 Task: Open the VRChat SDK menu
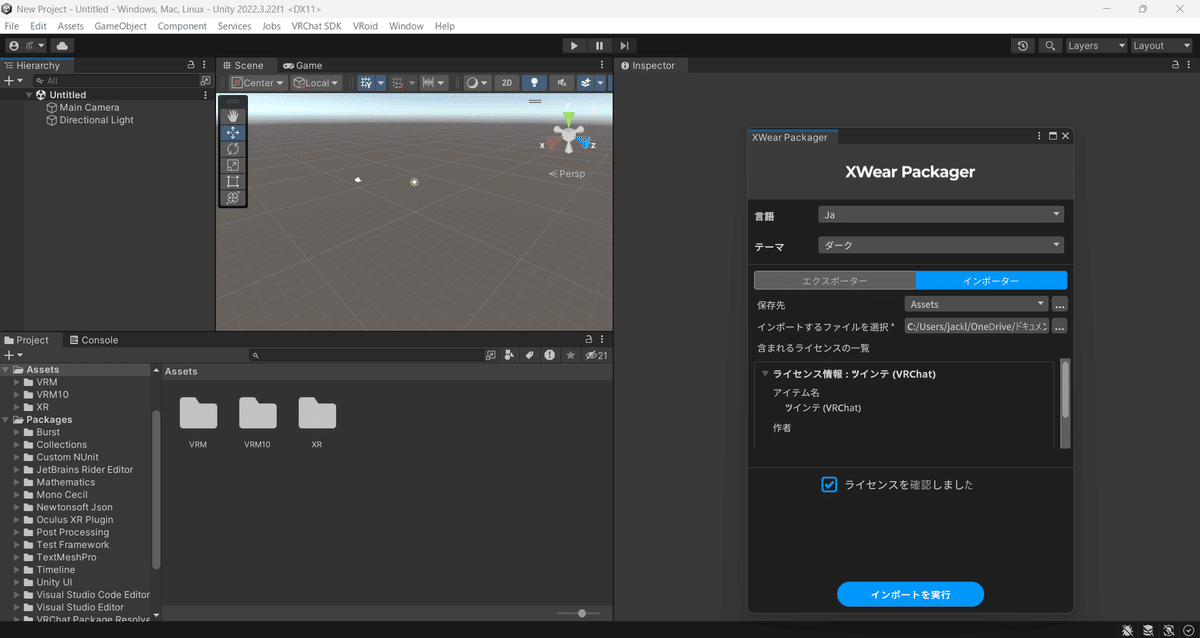pyautogui.click(x=316, y=26)
